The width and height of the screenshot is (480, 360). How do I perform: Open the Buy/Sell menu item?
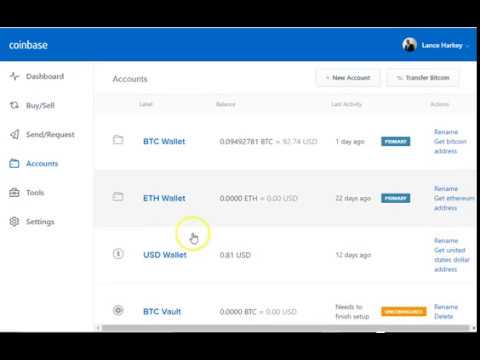40,106
